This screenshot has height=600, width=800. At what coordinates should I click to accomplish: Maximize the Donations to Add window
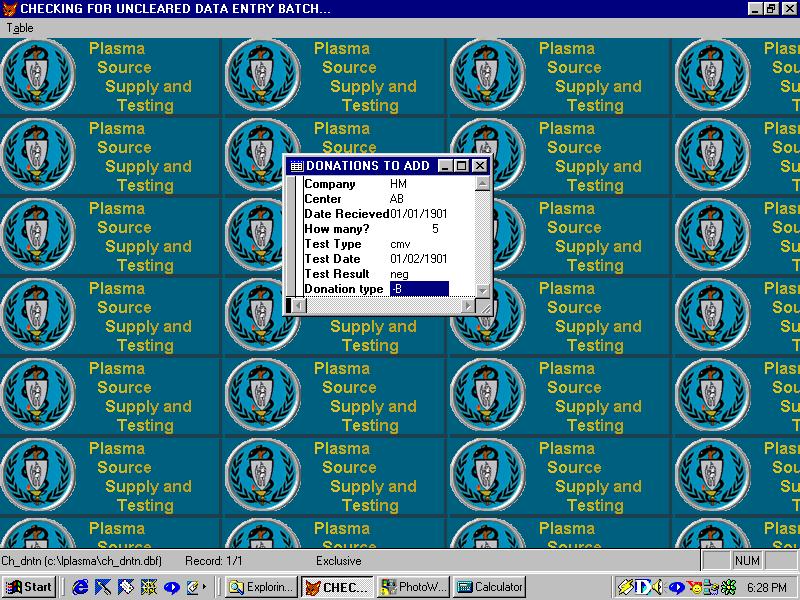[463, 166]
